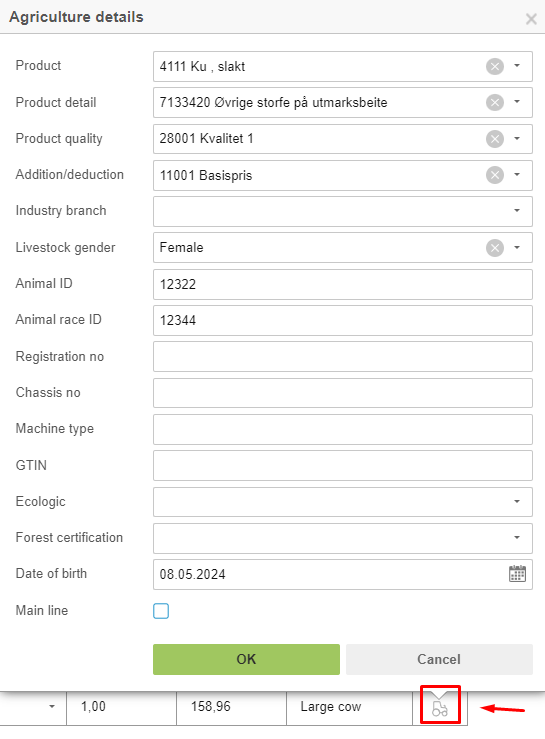Click the Registration no input field
This screenshot has height=739, width=545.
tap(343, 357)
